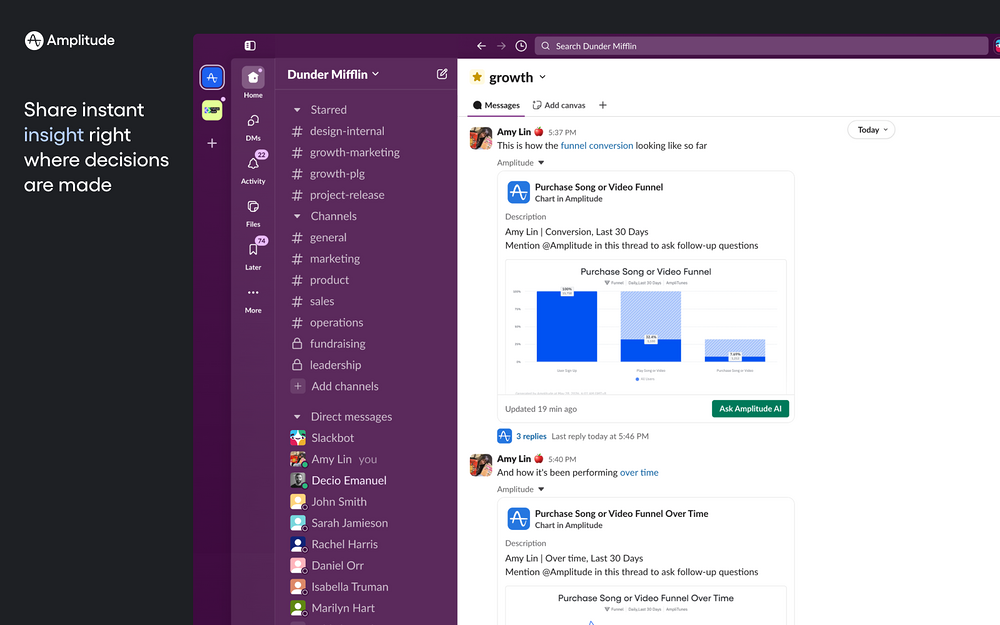1000x625 pixels.
Task: Add a new tab with plus
Action: click(603, 105)
